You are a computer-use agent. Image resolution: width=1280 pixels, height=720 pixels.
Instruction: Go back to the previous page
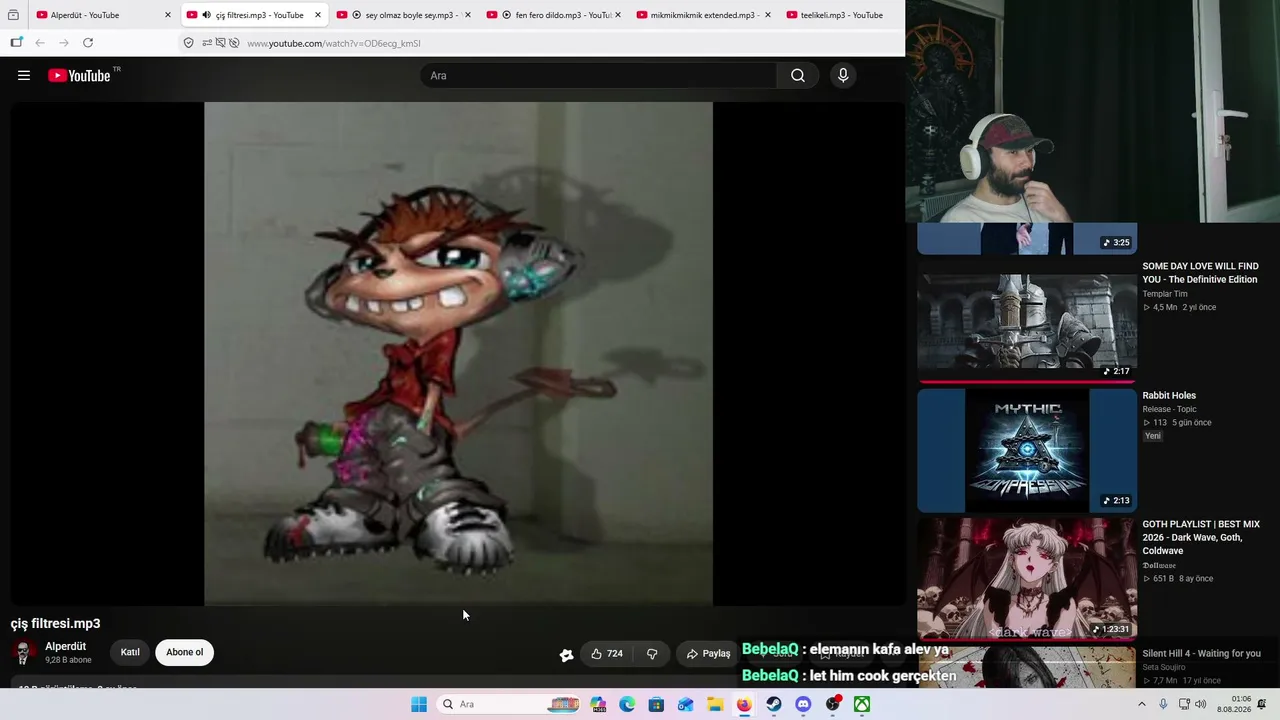[x=40, y=42]
